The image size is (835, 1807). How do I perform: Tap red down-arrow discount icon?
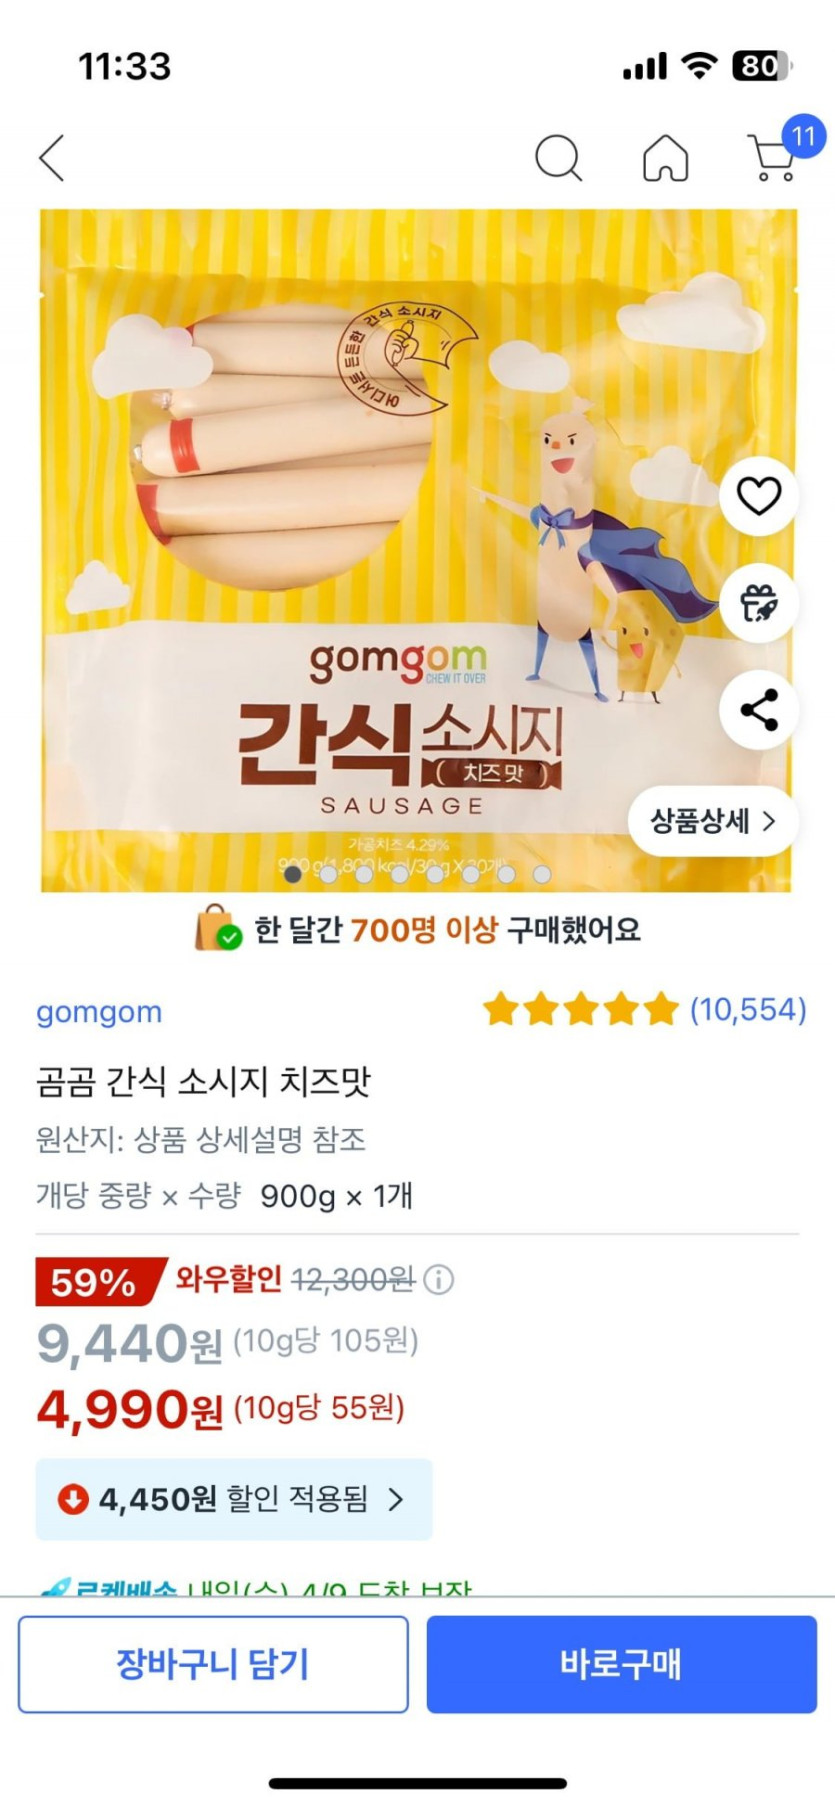click(72, 1499)
